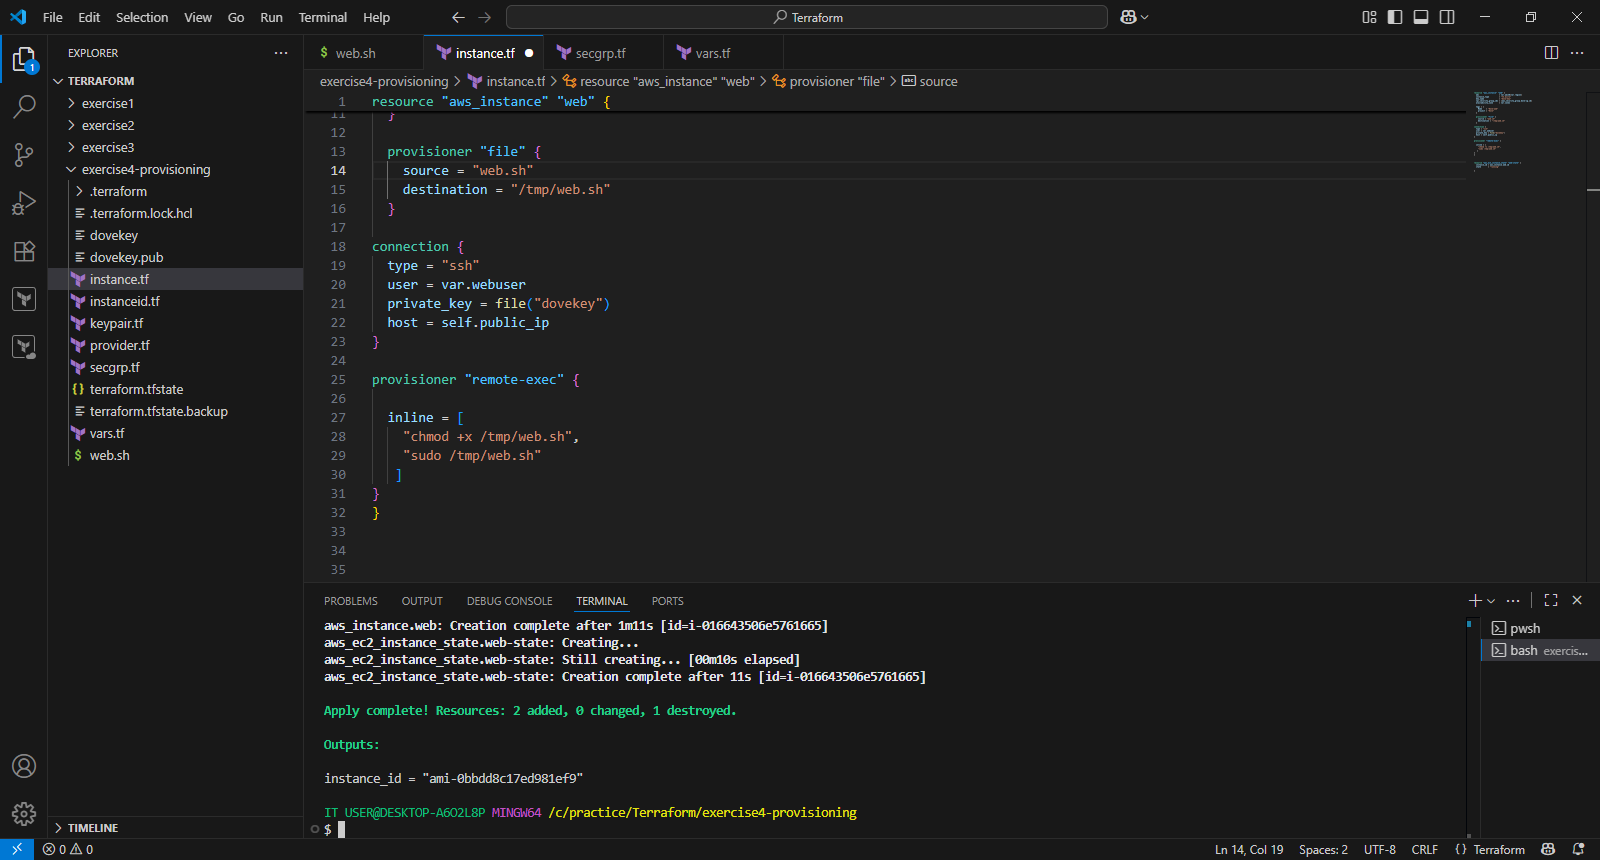Expand the exercise2 folder
The height and width of the screenshot is (860, 1600).
(71, 125)
